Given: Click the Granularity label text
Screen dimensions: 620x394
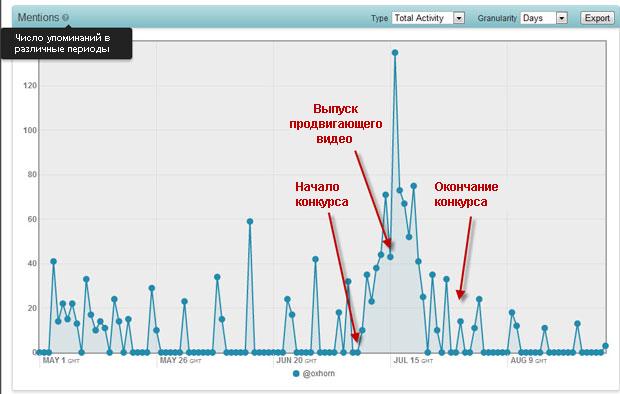Looking at the screenshot, I should (x=497, y=18).
